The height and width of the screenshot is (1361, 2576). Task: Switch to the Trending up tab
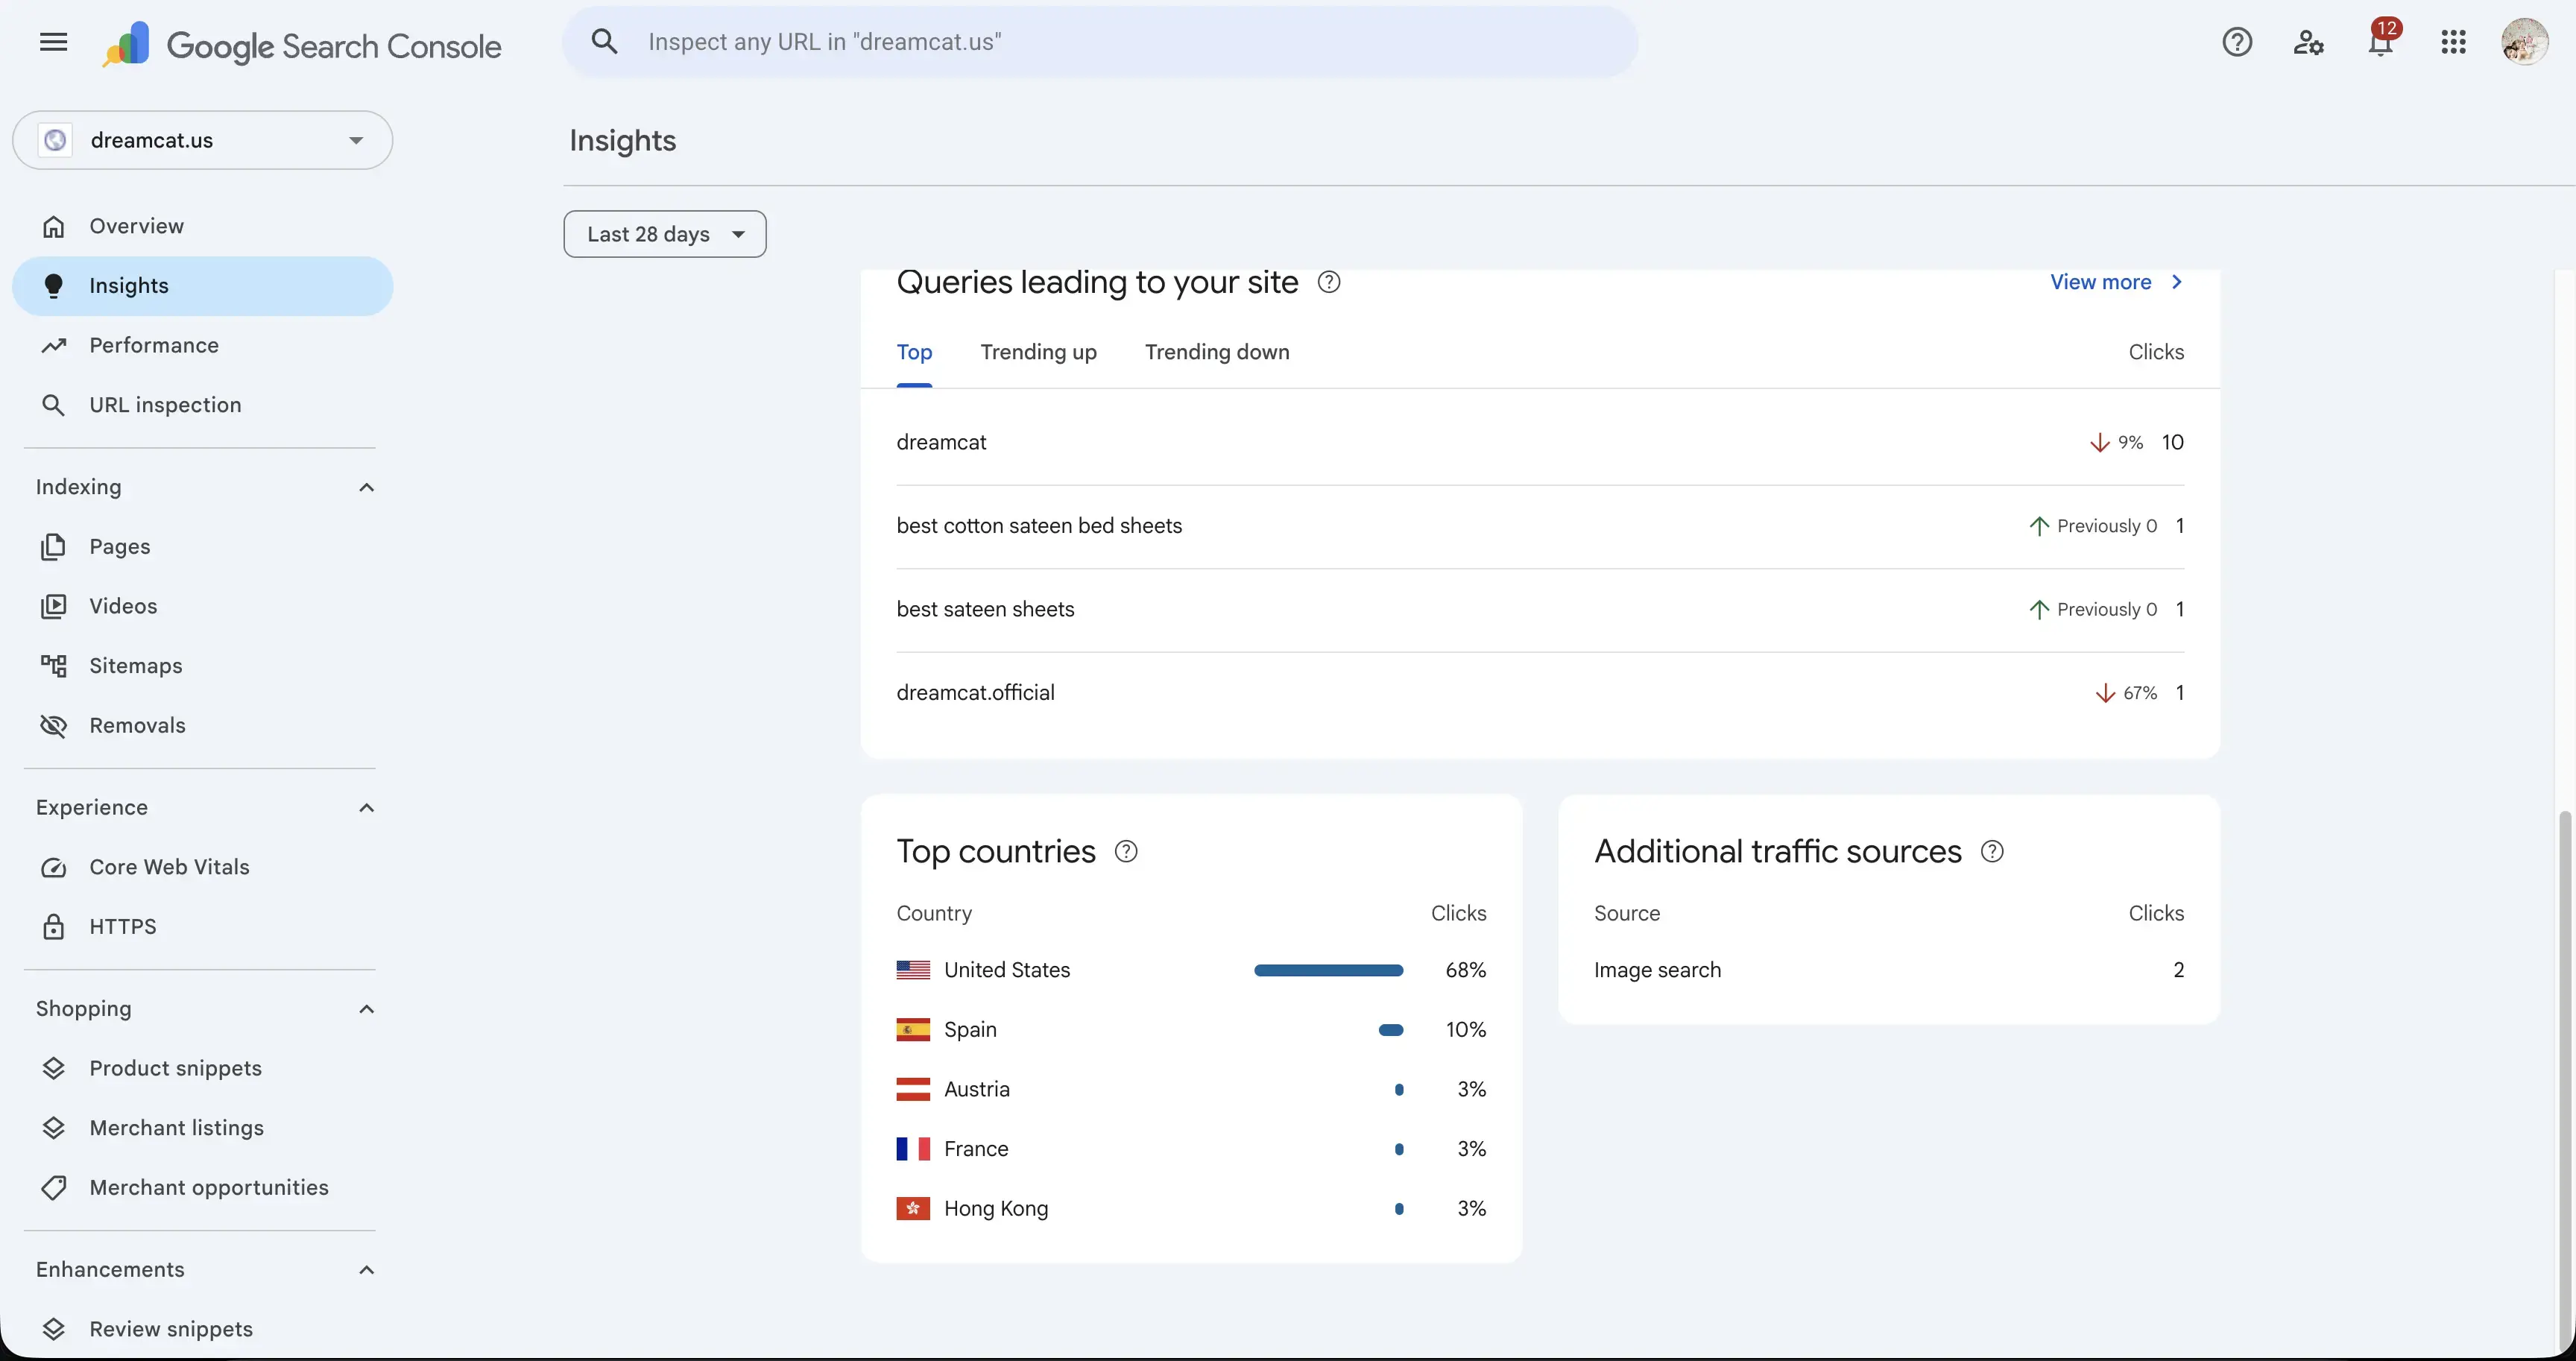coord(1038,352)
